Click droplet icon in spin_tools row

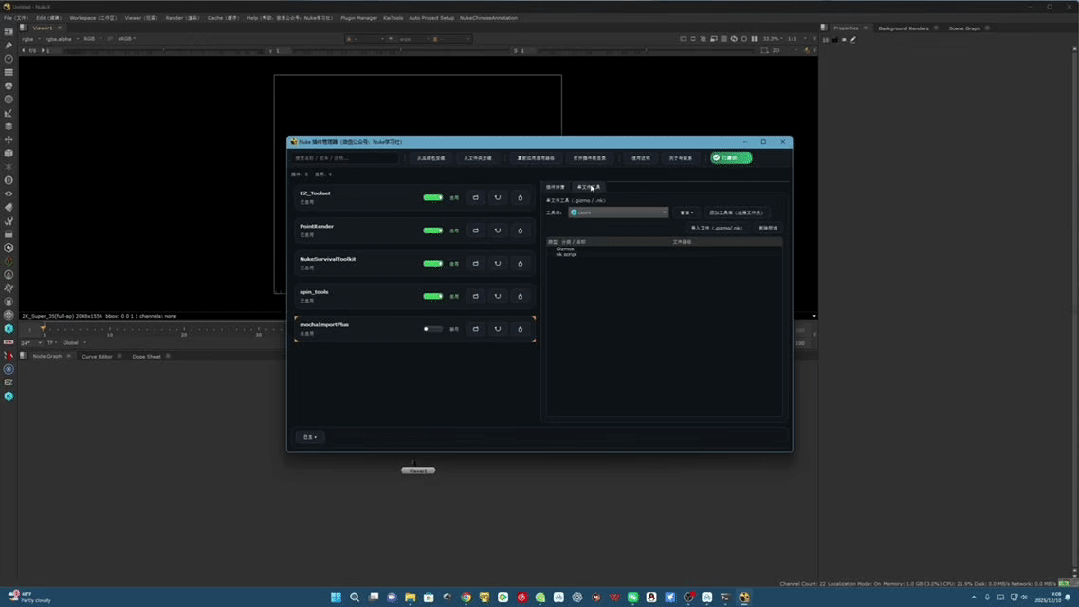click(x=520, y=297)
